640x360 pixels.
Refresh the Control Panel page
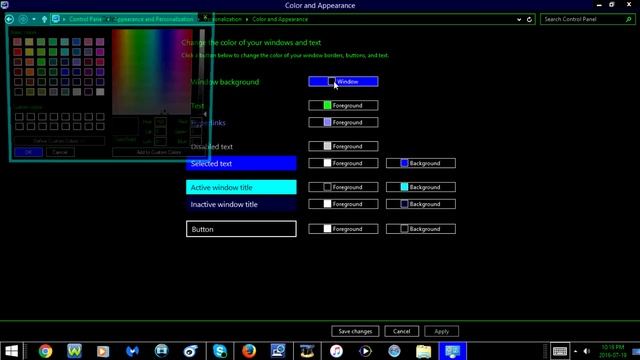coord(529,20)
